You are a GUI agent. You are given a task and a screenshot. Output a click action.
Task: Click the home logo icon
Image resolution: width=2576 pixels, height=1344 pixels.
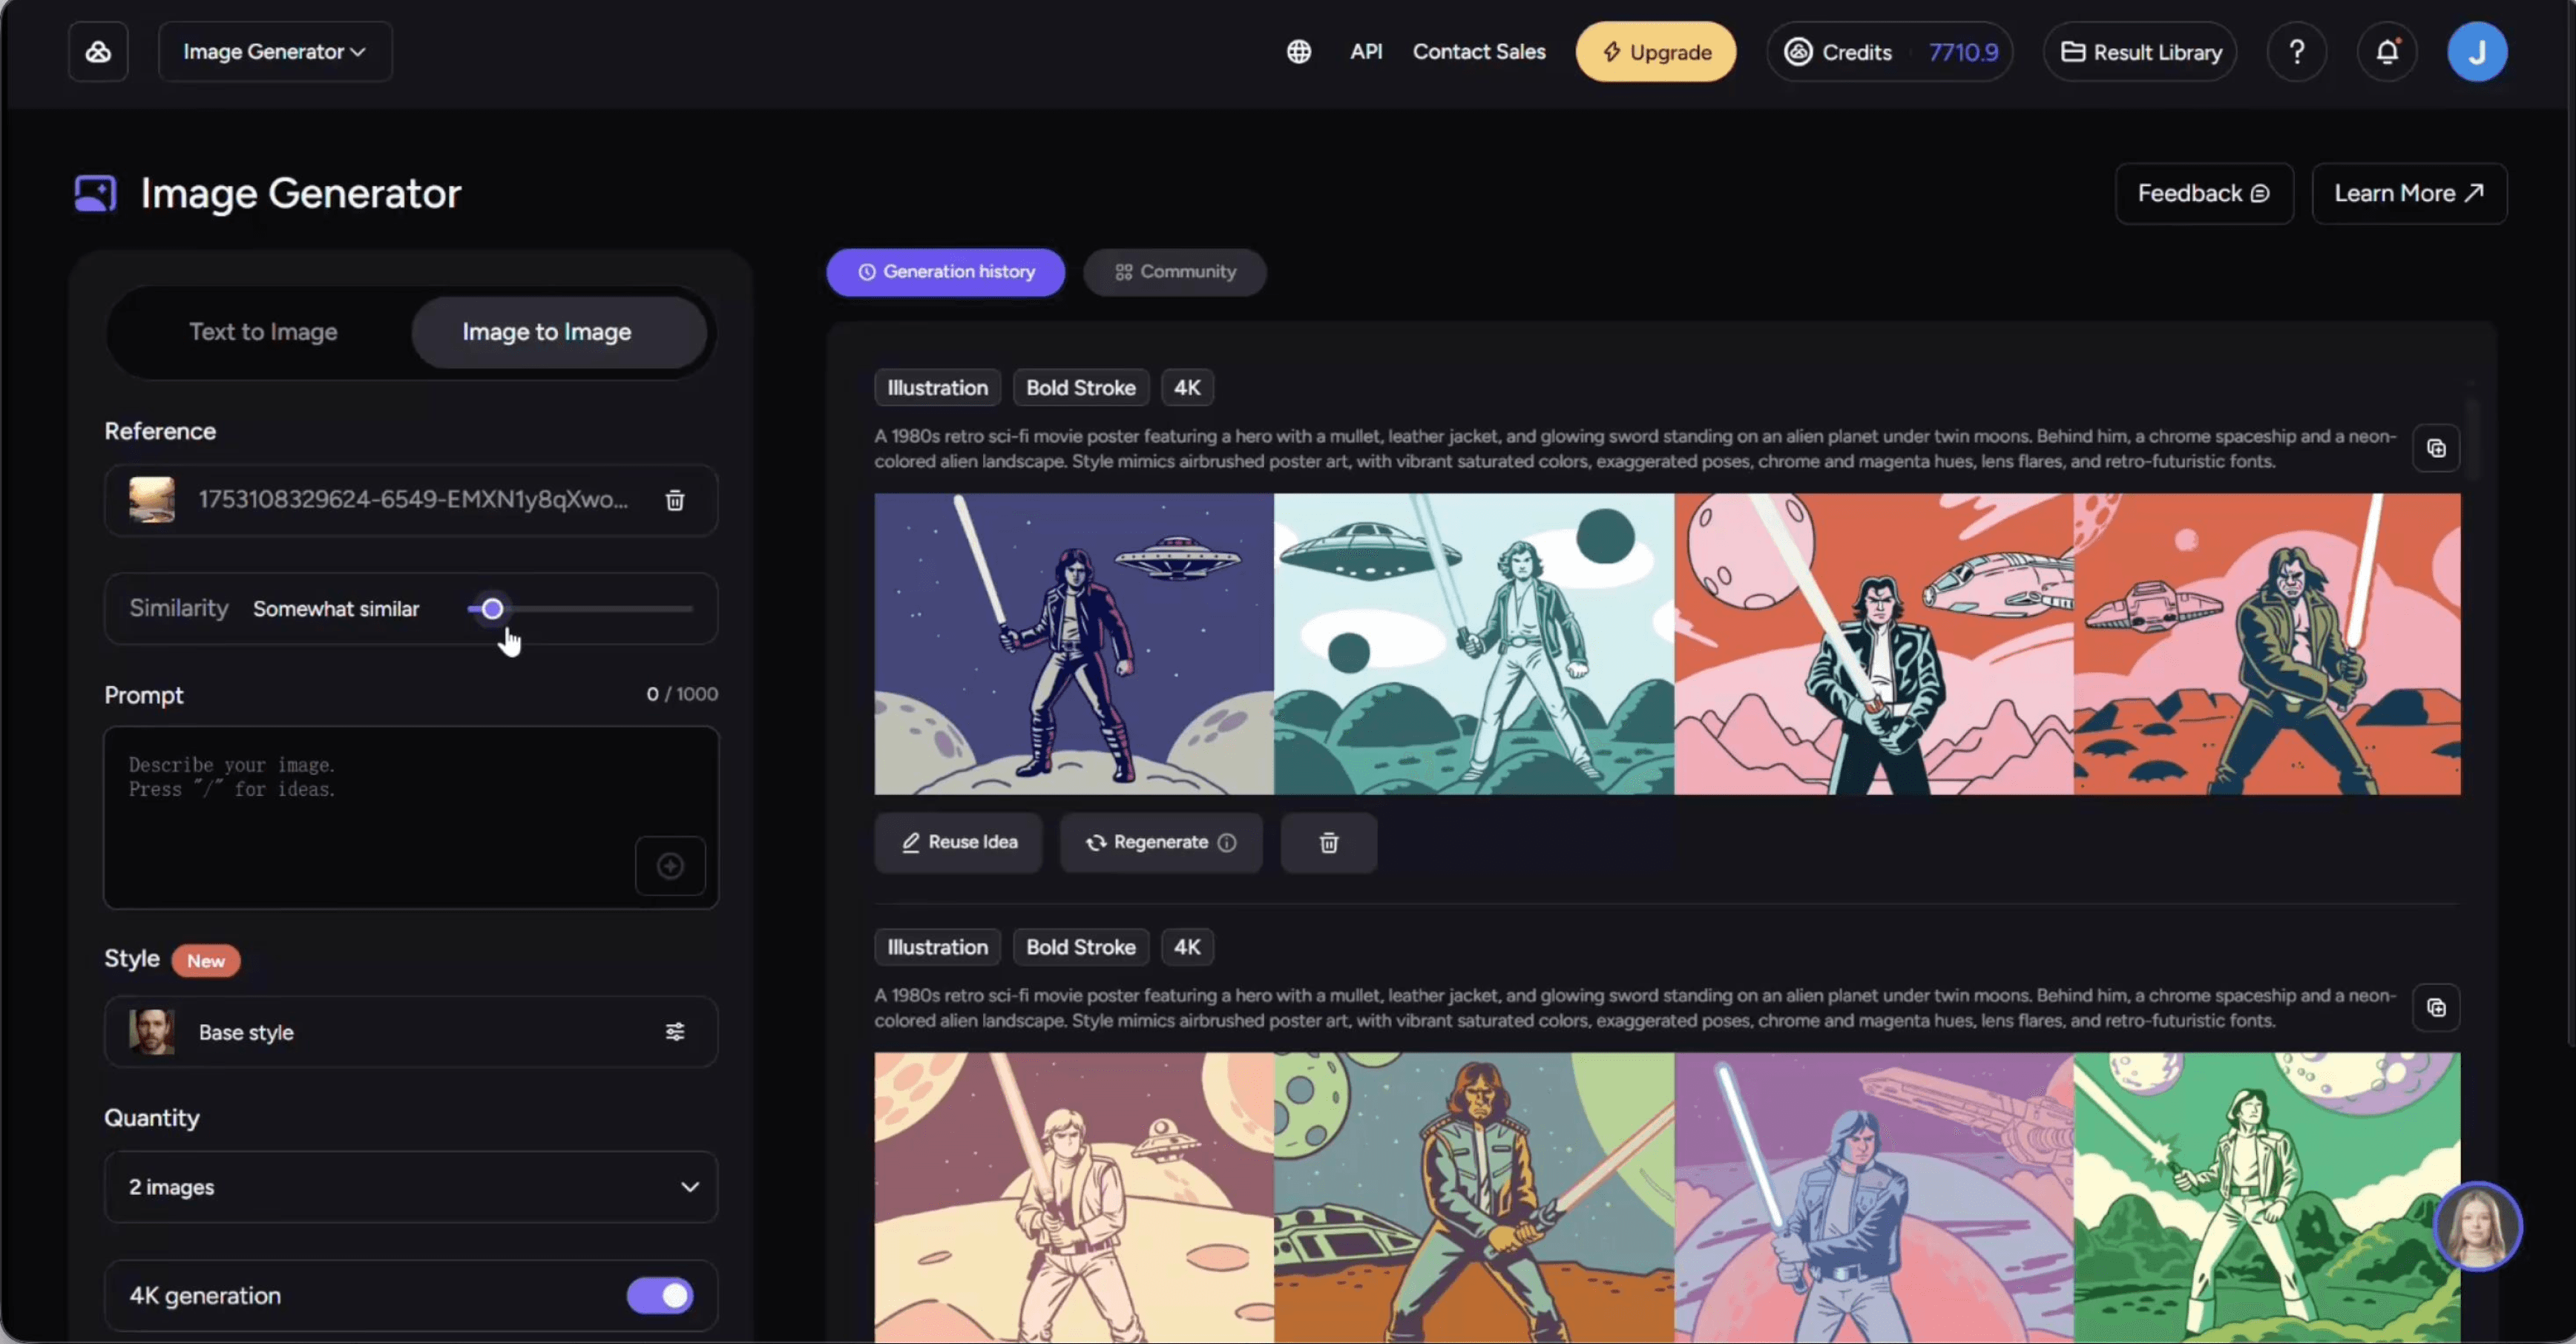pos(98,52)
